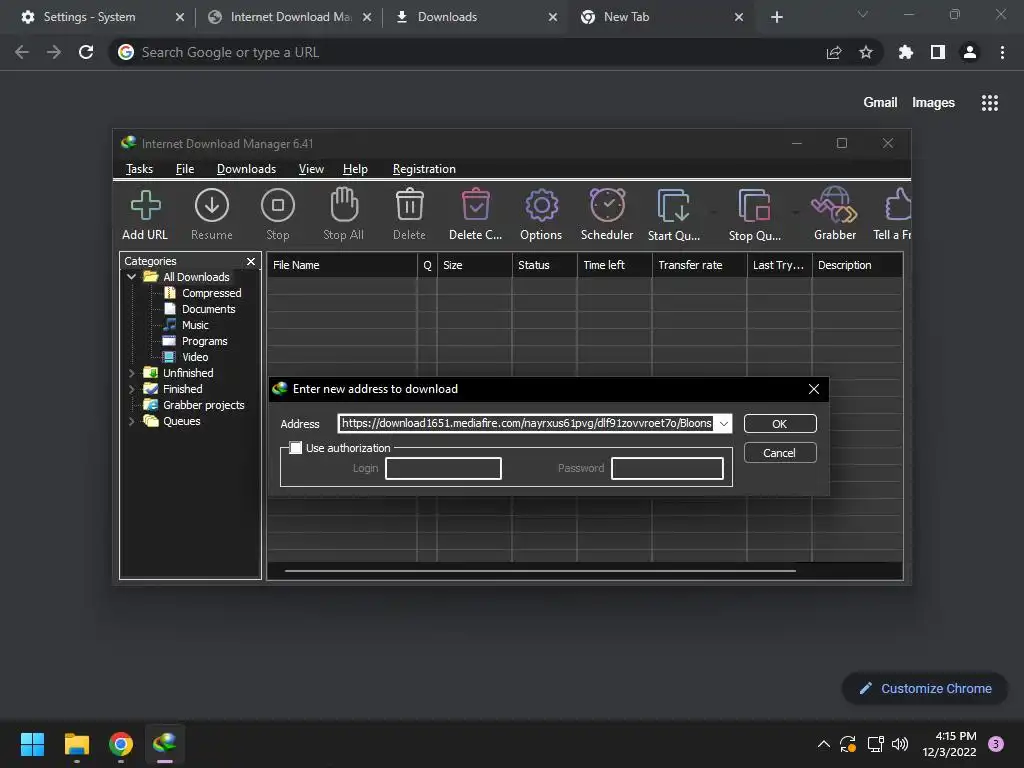The image size is (1024, 768).
Task: Switch to the Downloads browser tab
Action: point(477,17)
